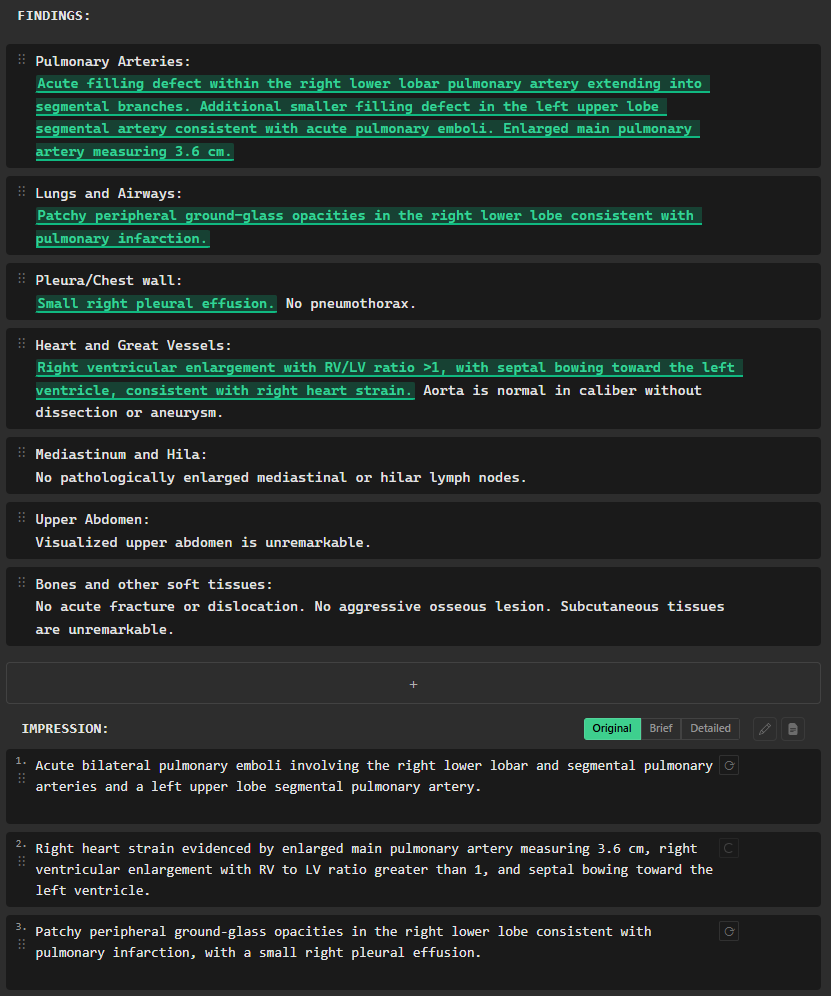Click into the Bones and other soft tissues text
Viewport: 831px width, 996px height.
point(380,618)
